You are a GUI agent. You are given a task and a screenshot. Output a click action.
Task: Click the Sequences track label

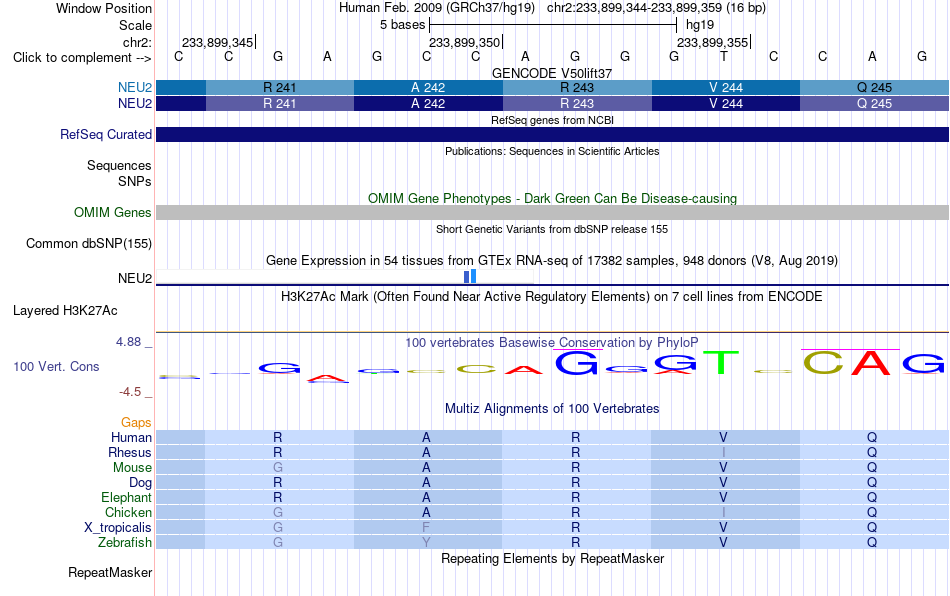[119, 165]
